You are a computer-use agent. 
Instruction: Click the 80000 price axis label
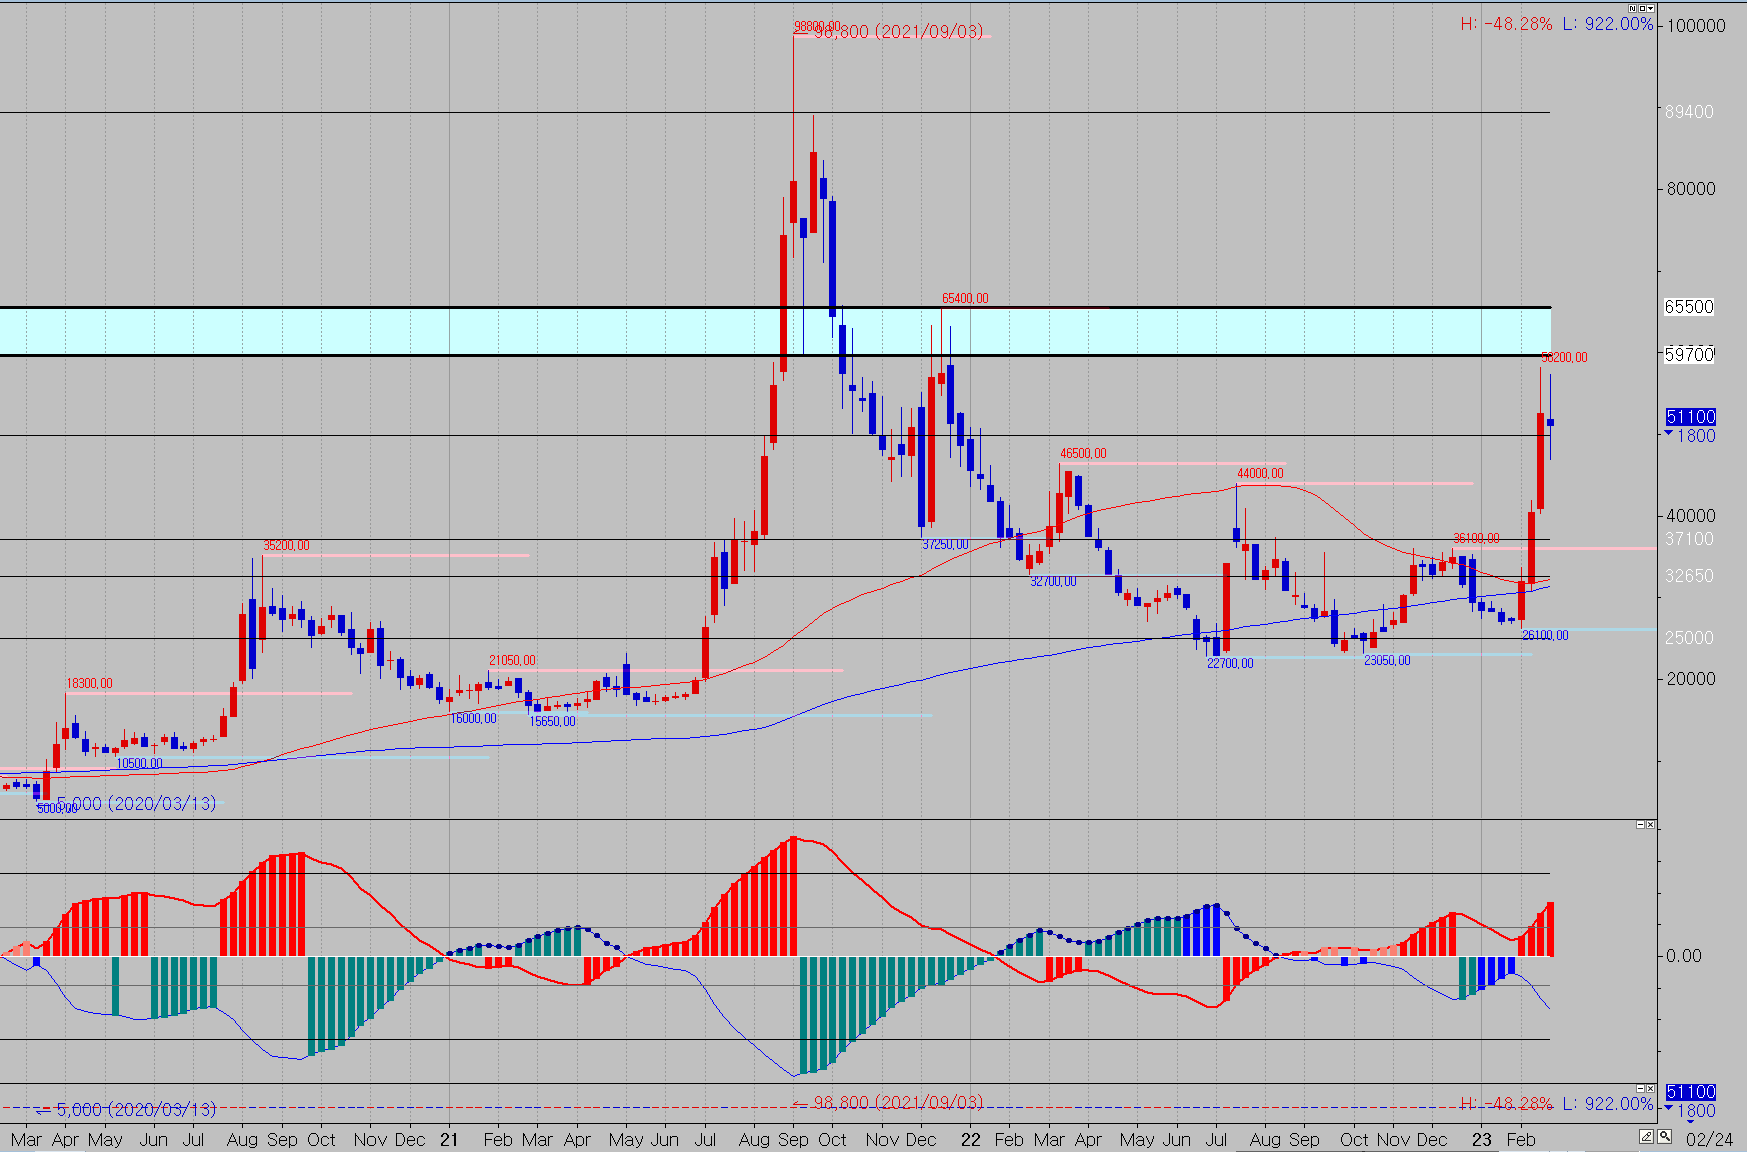pyautogui.click(x=1689, y=188)
